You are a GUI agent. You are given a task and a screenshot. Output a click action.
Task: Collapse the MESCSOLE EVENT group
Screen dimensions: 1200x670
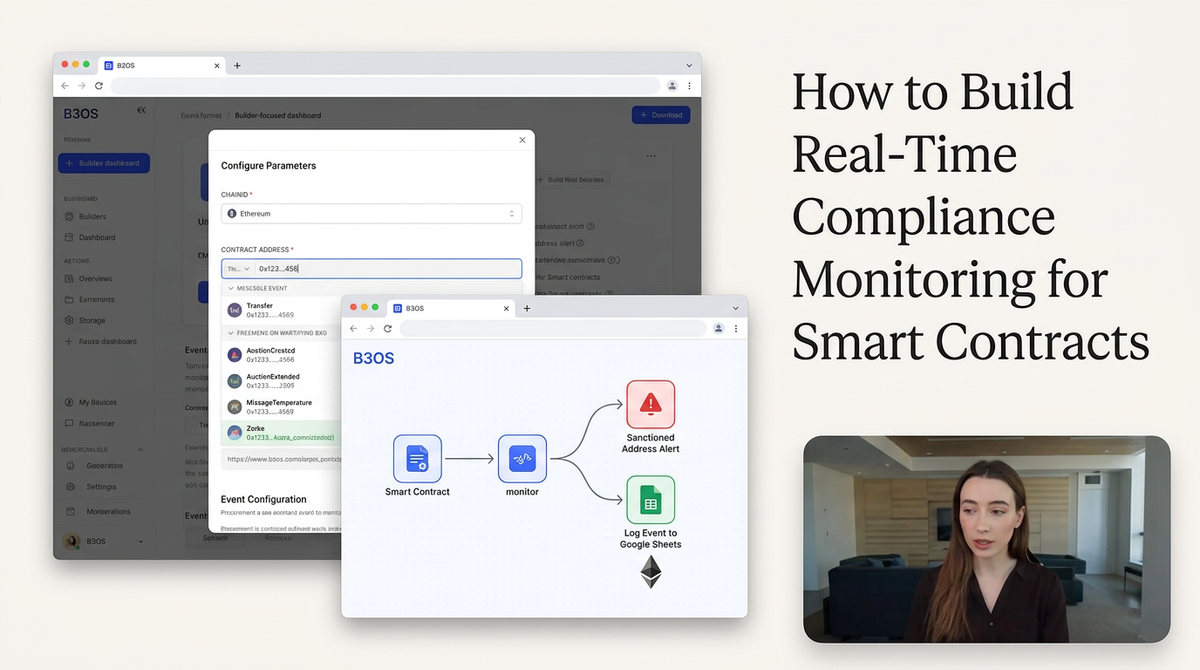click(231, 288)
